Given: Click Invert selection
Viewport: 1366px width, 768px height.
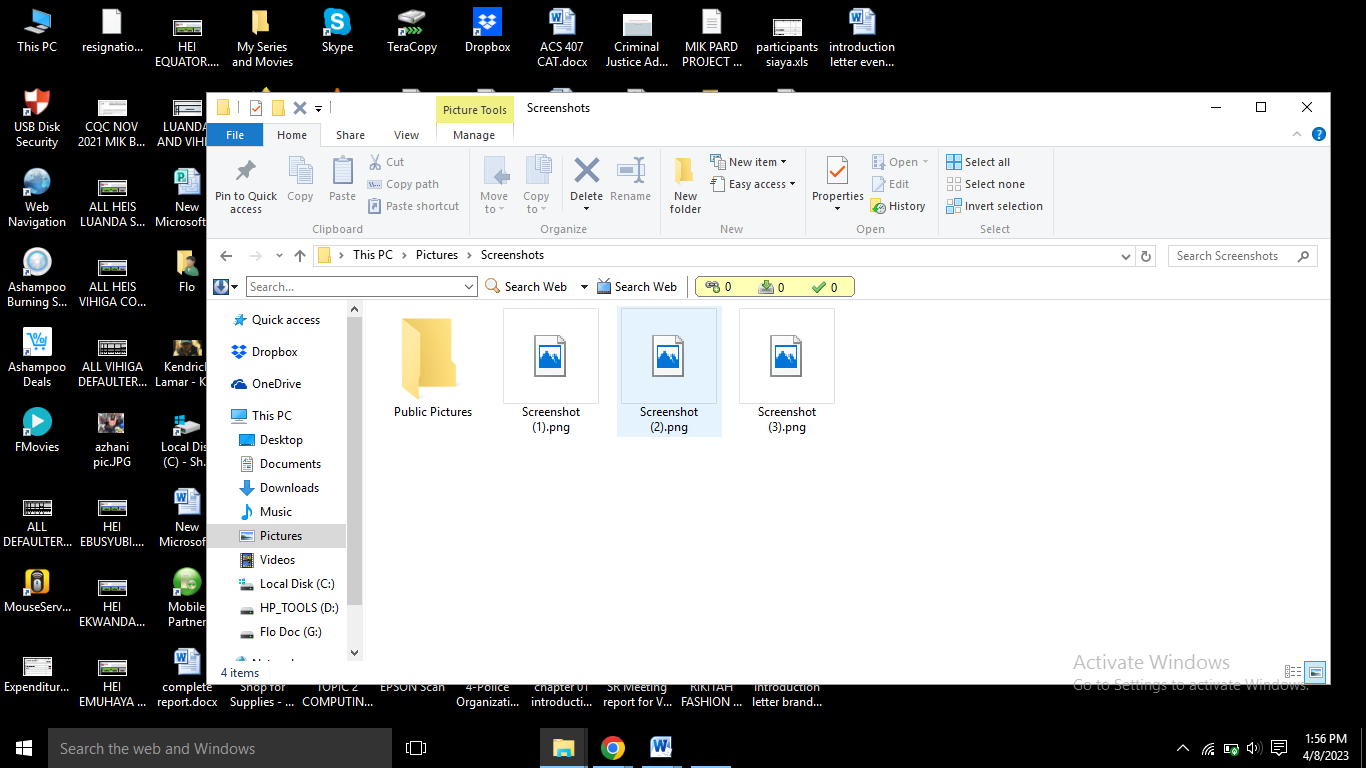Looking at the screenshot, I should [x=995, y=206].
